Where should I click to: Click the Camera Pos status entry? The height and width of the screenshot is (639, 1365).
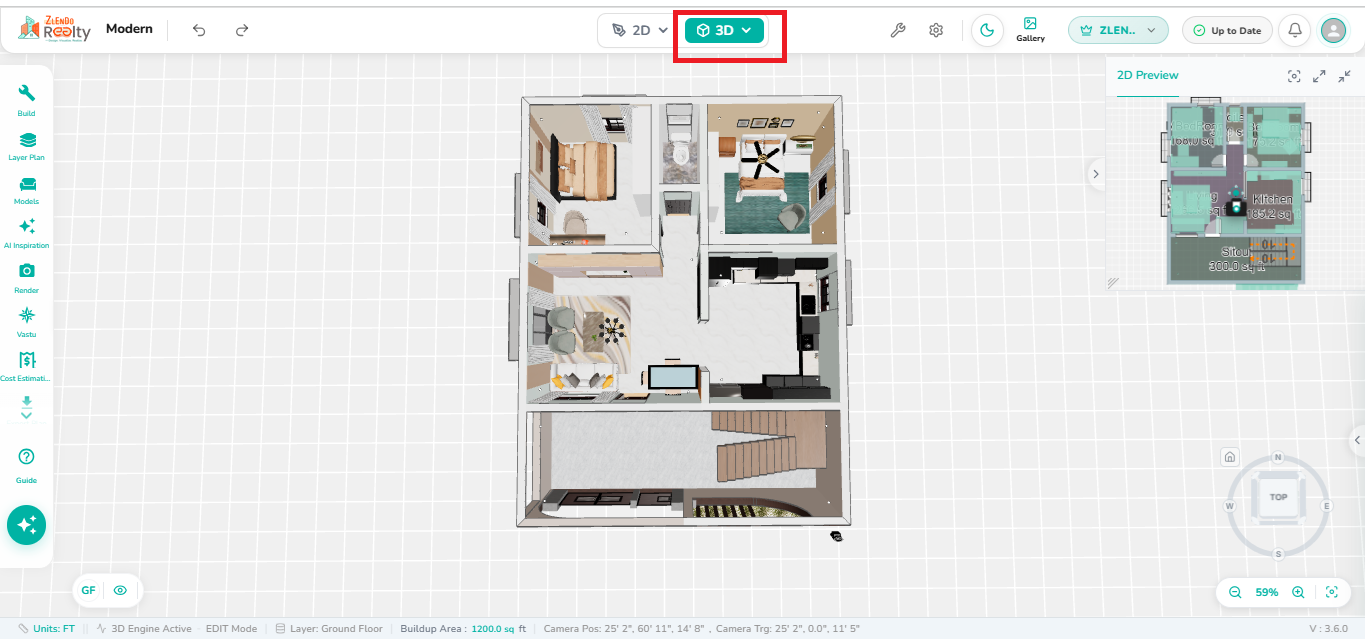pos(623,629)
